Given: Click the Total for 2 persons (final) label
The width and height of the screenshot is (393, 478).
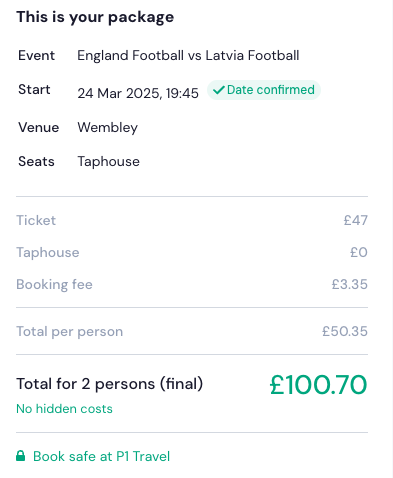Looking at the screenshot, I should 110,384.
